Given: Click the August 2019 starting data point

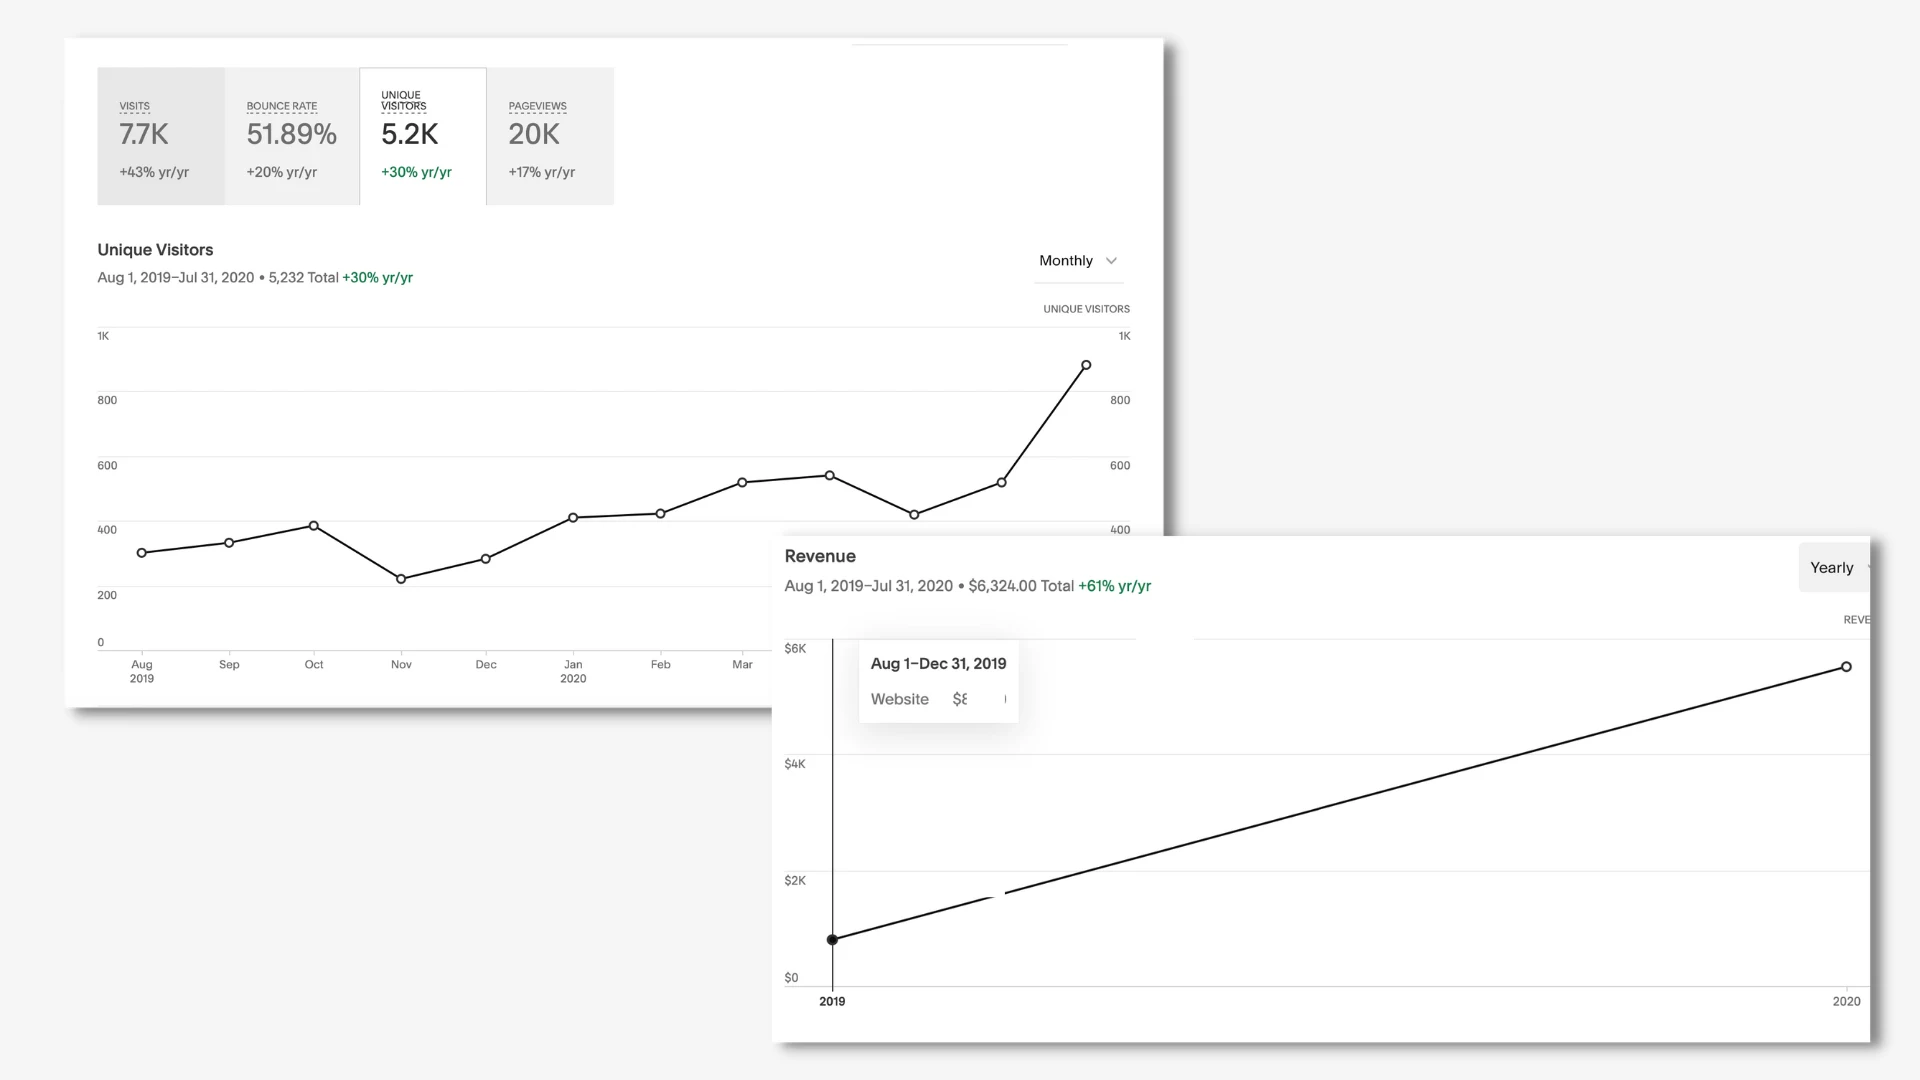Looking at the screenshot, I should (142, 552).
